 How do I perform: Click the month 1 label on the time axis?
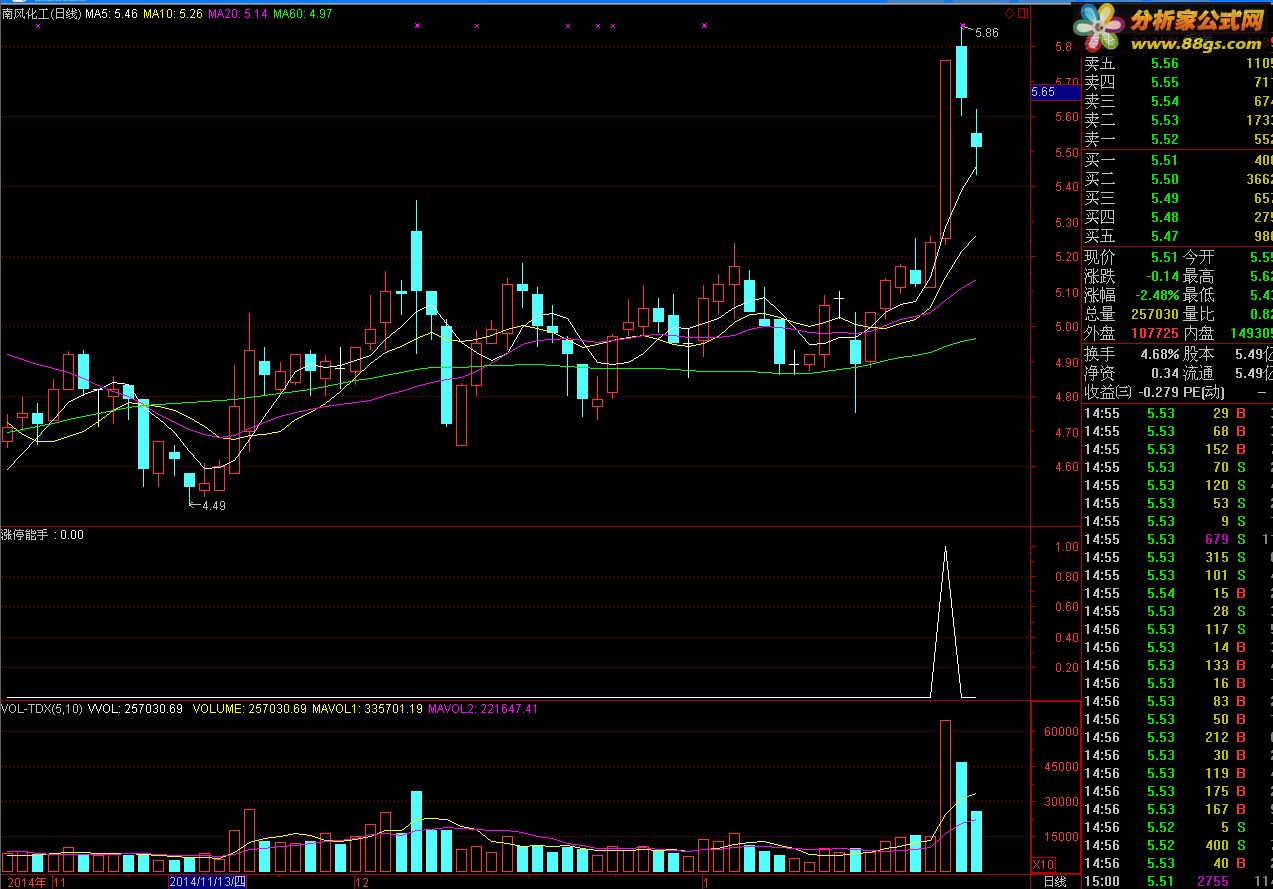click(707, 882)
